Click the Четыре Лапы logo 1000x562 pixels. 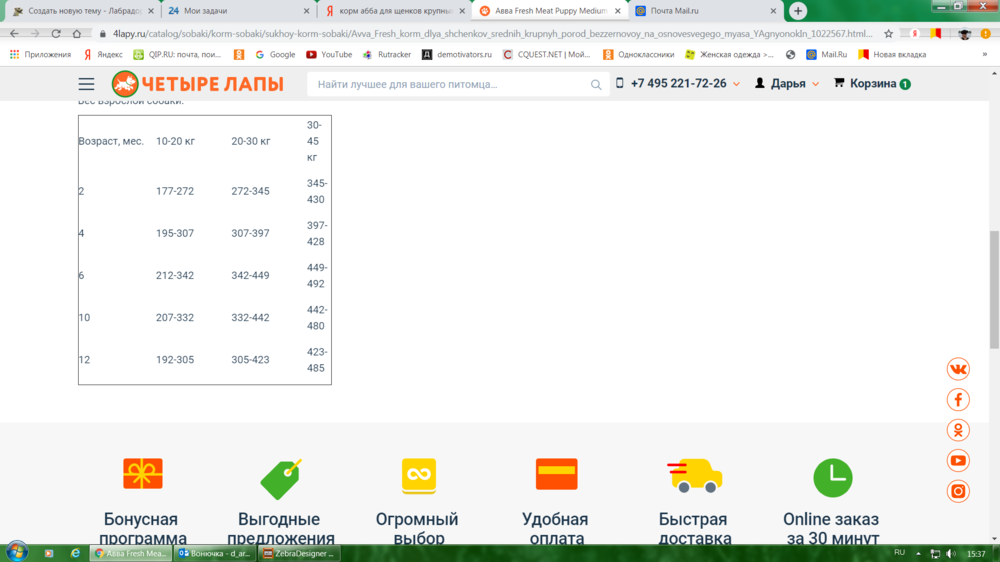197,84
